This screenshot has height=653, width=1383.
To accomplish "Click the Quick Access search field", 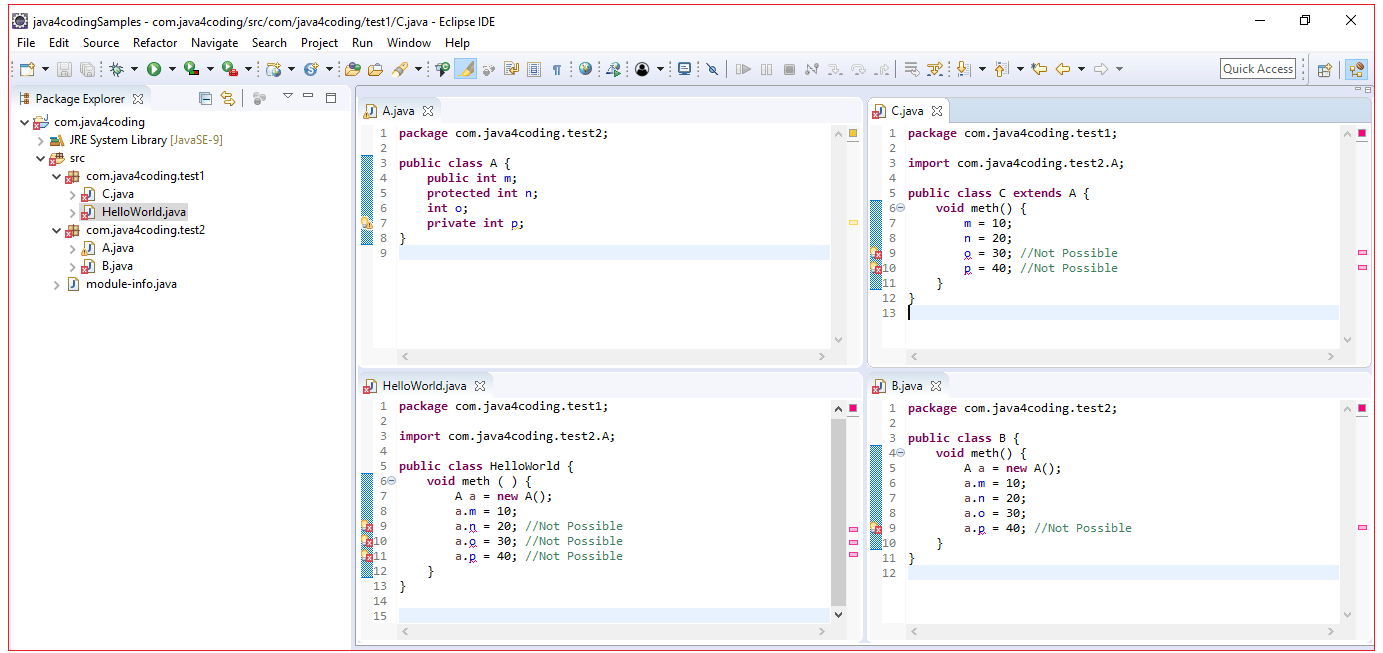I will coord(1258,69).
